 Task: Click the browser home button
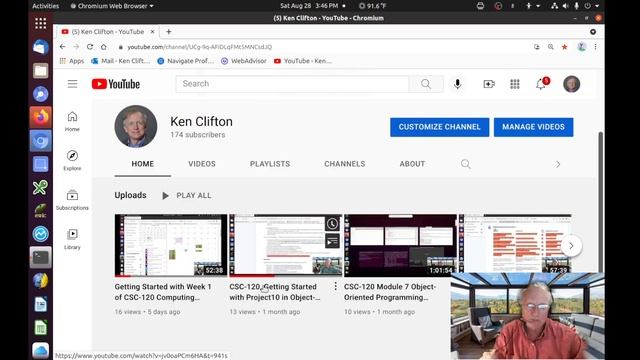[x=104, y=47]
